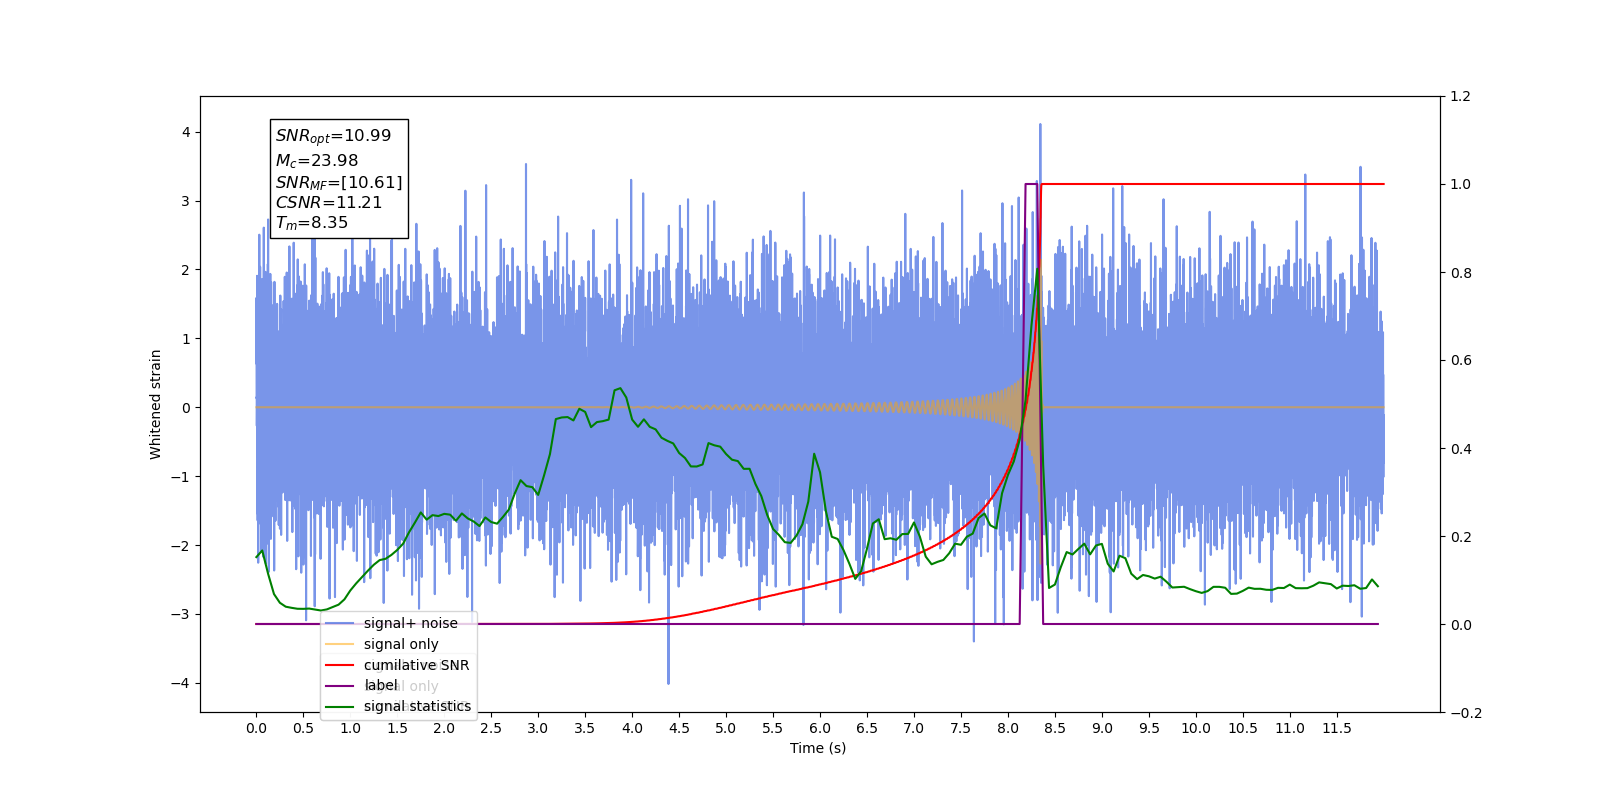The height and width of the screenshot is (800, 1600).
Task: Click the red line swatch for cumilative SNR
Action: coord(340,665)
